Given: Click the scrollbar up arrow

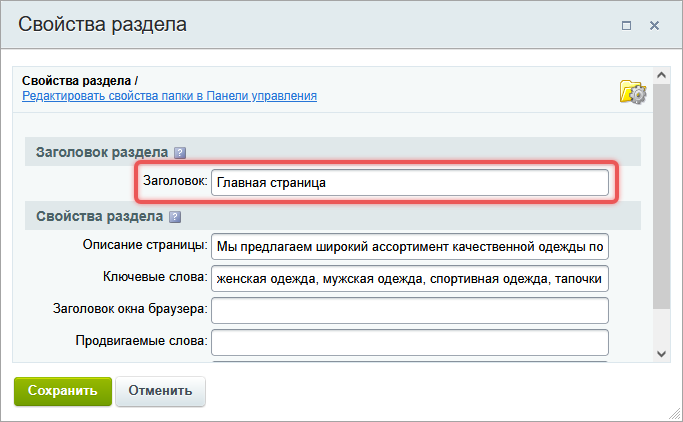Looking at the screenshot, I should tap(661, 76).
